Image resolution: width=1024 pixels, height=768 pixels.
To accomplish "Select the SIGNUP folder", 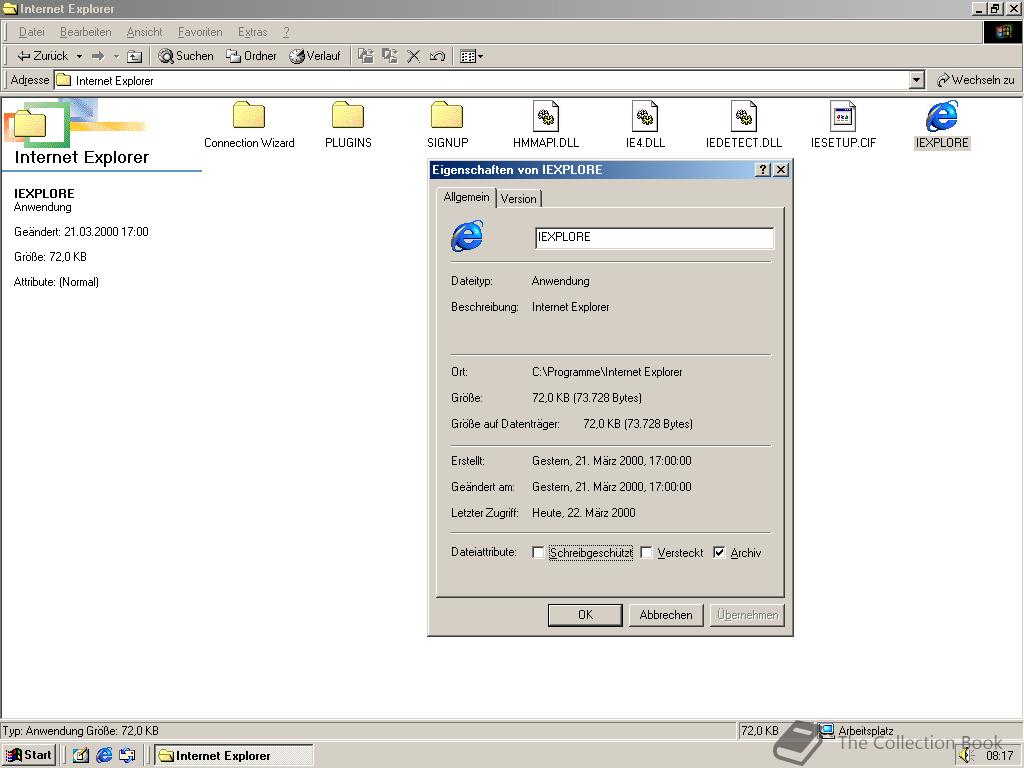I will tap(447, 125).
